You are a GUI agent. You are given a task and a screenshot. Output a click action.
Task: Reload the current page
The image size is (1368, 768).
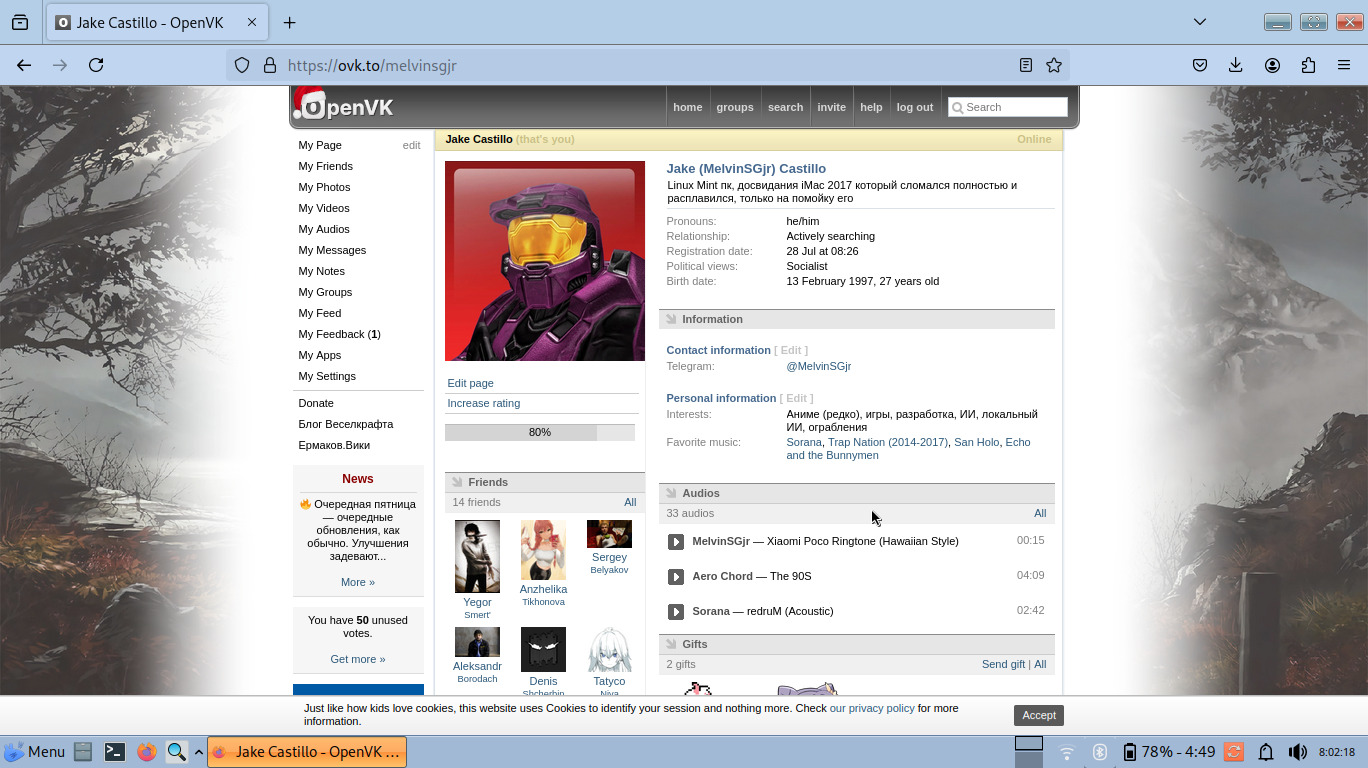click(96, 65)
